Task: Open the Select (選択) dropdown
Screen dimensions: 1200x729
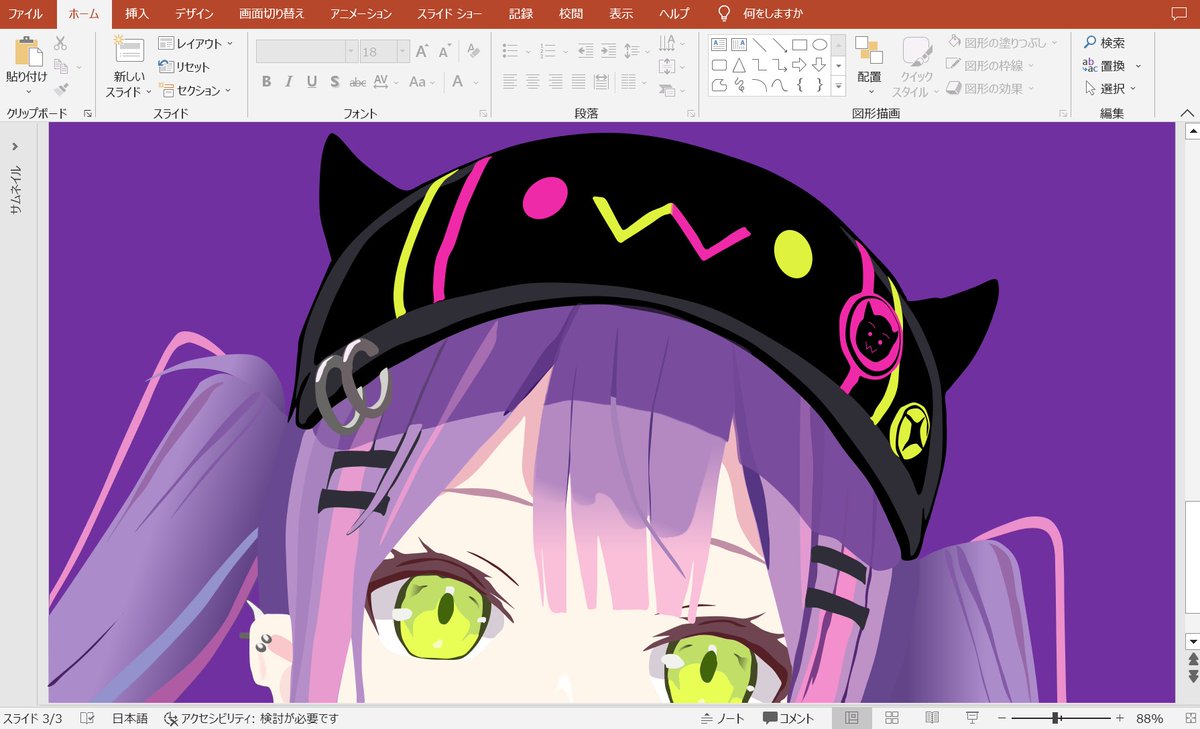Action: tap(1112, 89)
